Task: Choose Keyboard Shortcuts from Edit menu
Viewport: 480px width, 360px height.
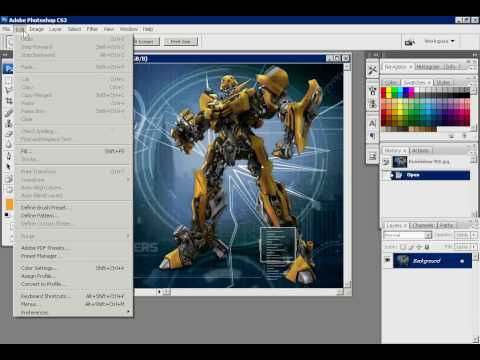Action: (73, 296)
